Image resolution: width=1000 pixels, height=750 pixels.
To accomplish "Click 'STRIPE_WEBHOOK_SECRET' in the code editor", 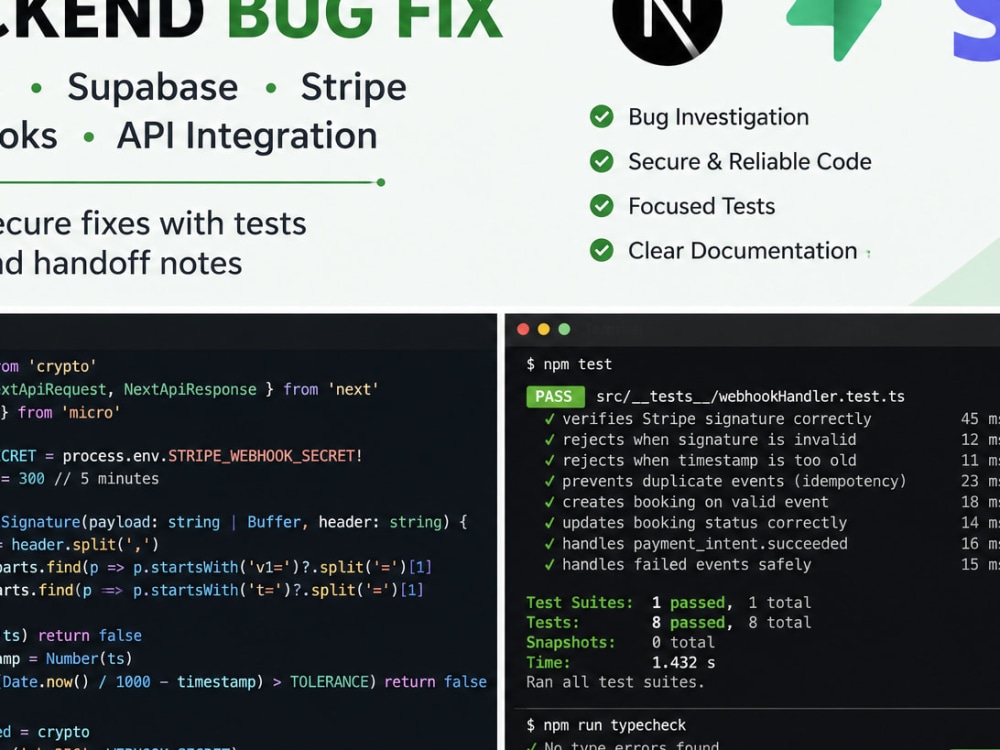I will coord(261,456).
